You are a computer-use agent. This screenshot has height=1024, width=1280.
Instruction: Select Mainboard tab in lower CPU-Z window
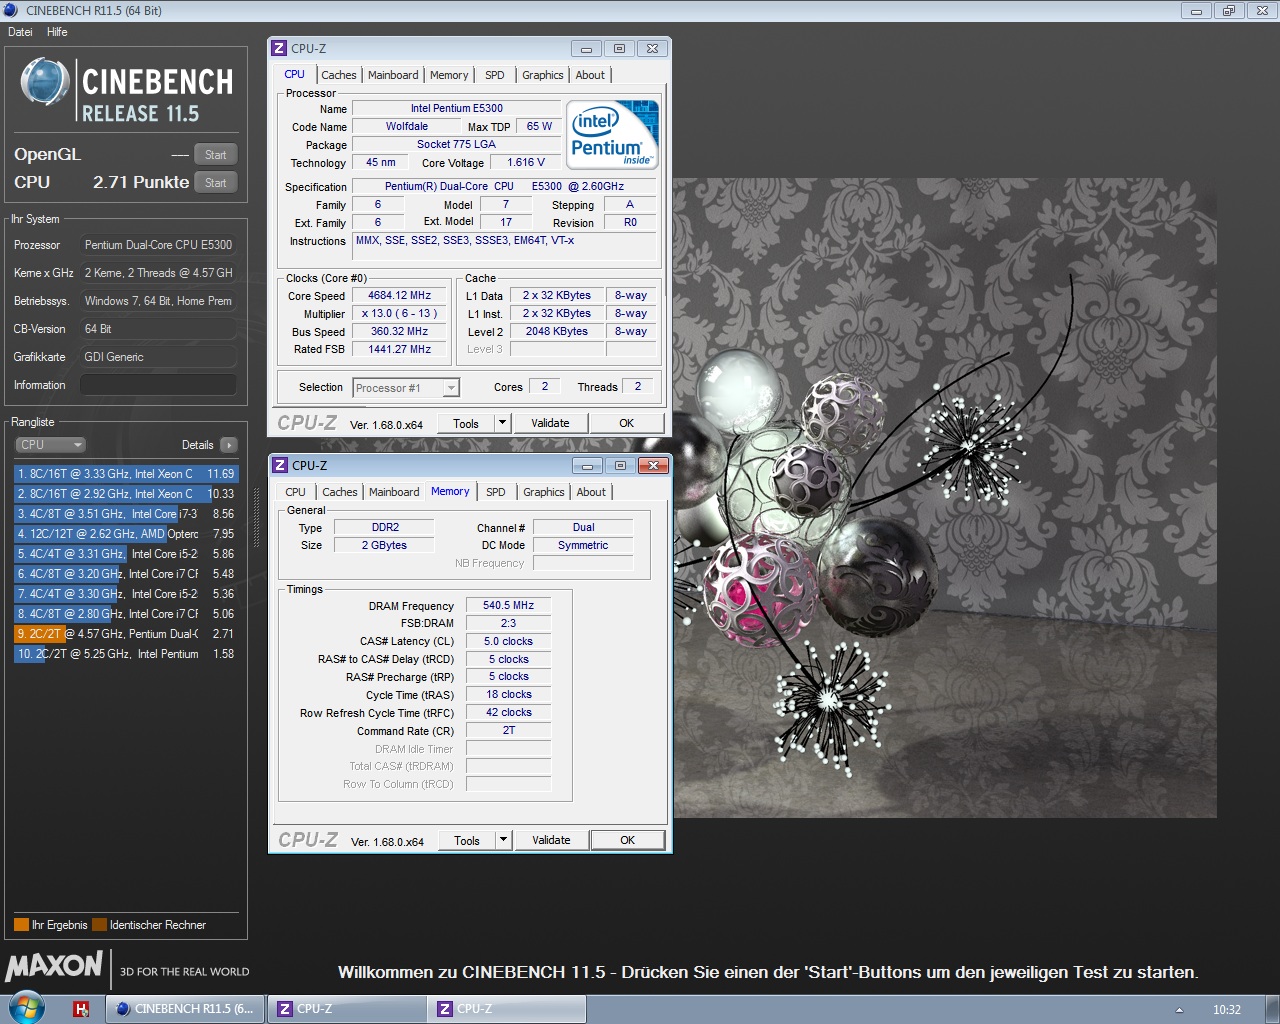(x=394, y=492)
